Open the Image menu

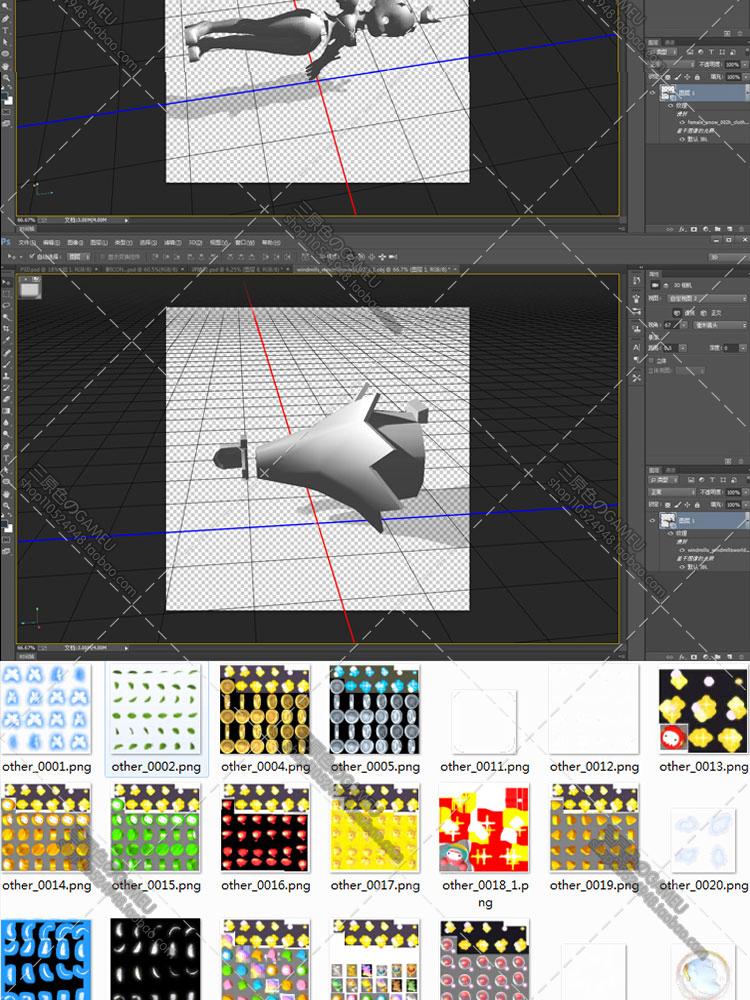coord(75,242)
